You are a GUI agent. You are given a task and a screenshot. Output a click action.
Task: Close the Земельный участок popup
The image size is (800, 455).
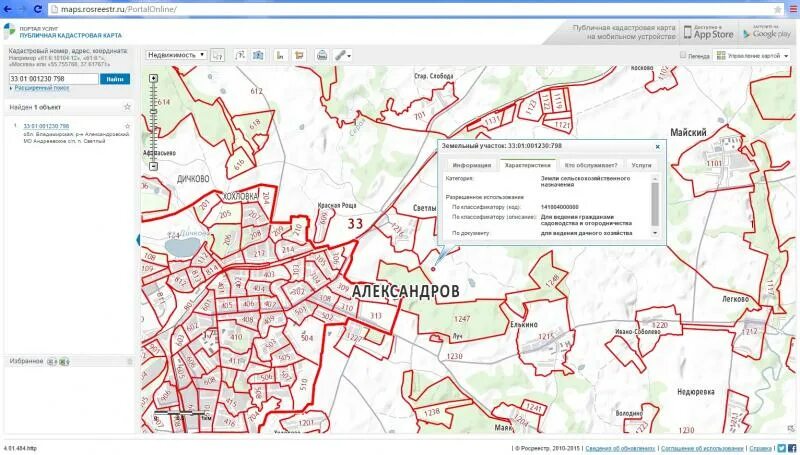coord(658,146)
